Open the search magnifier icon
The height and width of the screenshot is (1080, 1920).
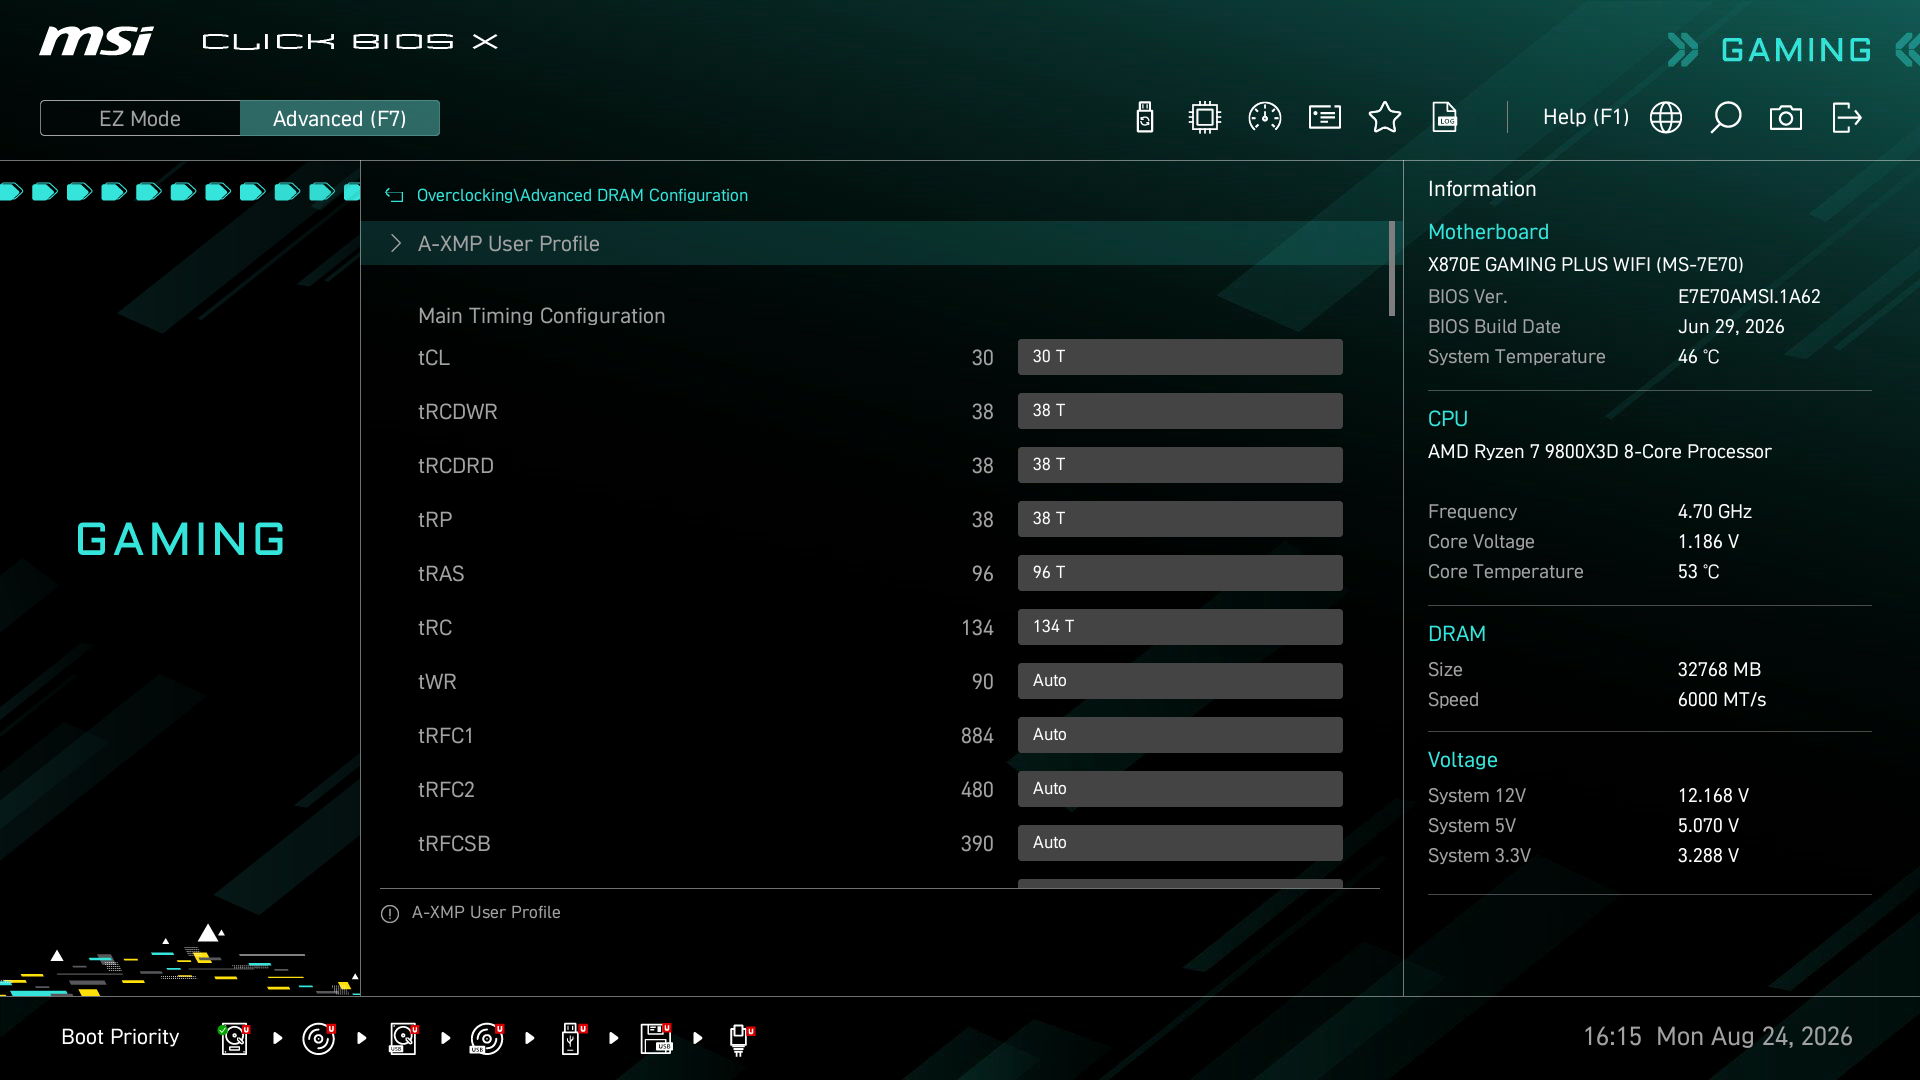coord(1726,118)
